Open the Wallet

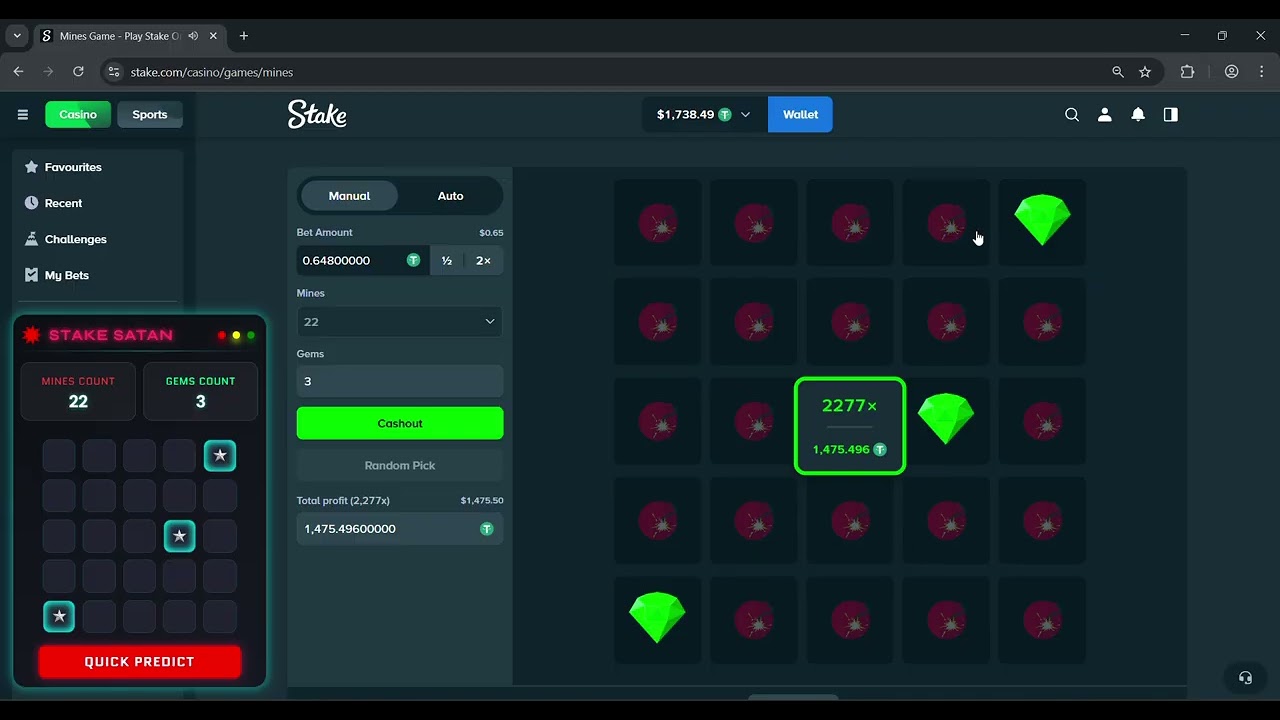click(800, 114)
